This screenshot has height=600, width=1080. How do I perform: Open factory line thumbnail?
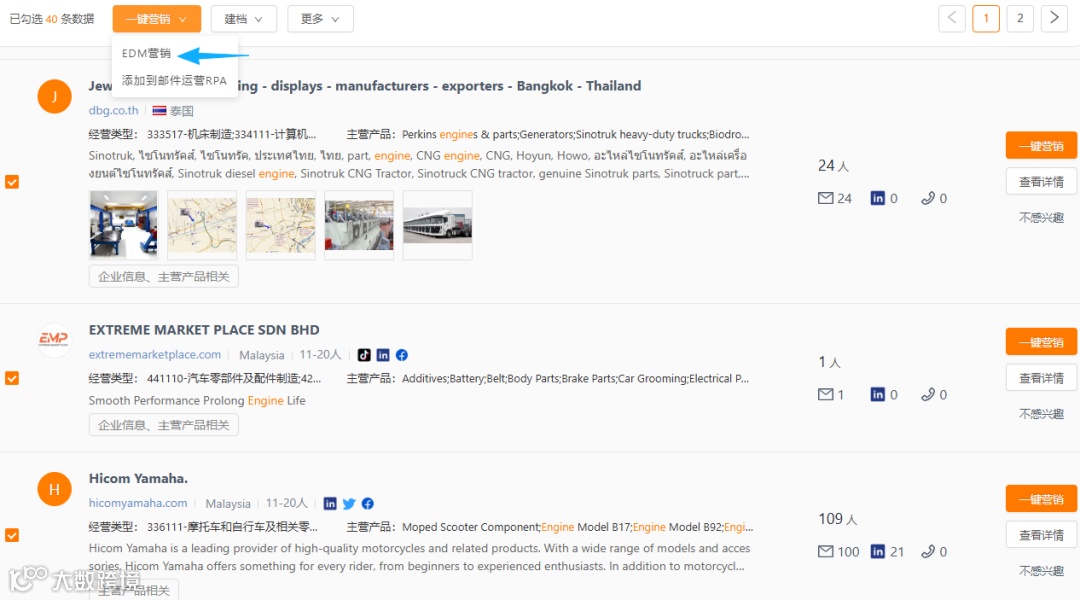359,225
